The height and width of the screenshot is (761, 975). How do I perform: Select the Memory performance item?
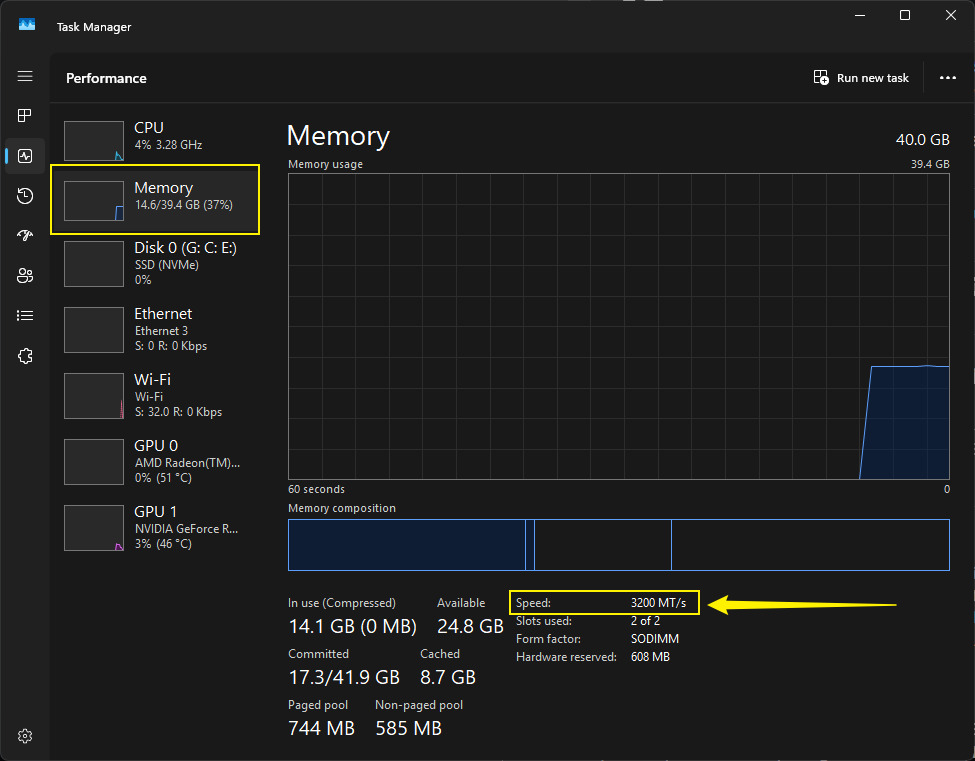(155, 200)
